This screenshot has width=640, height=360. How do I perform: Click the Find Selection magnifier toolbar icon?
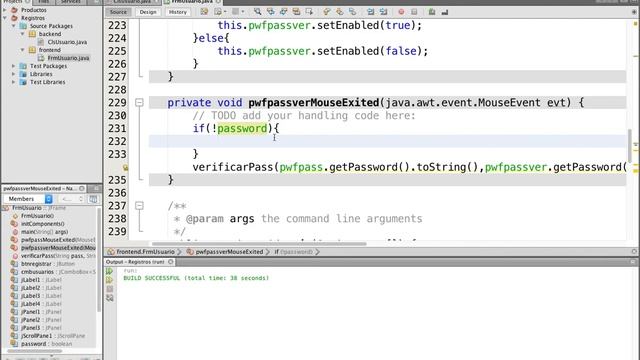point(258,12)
